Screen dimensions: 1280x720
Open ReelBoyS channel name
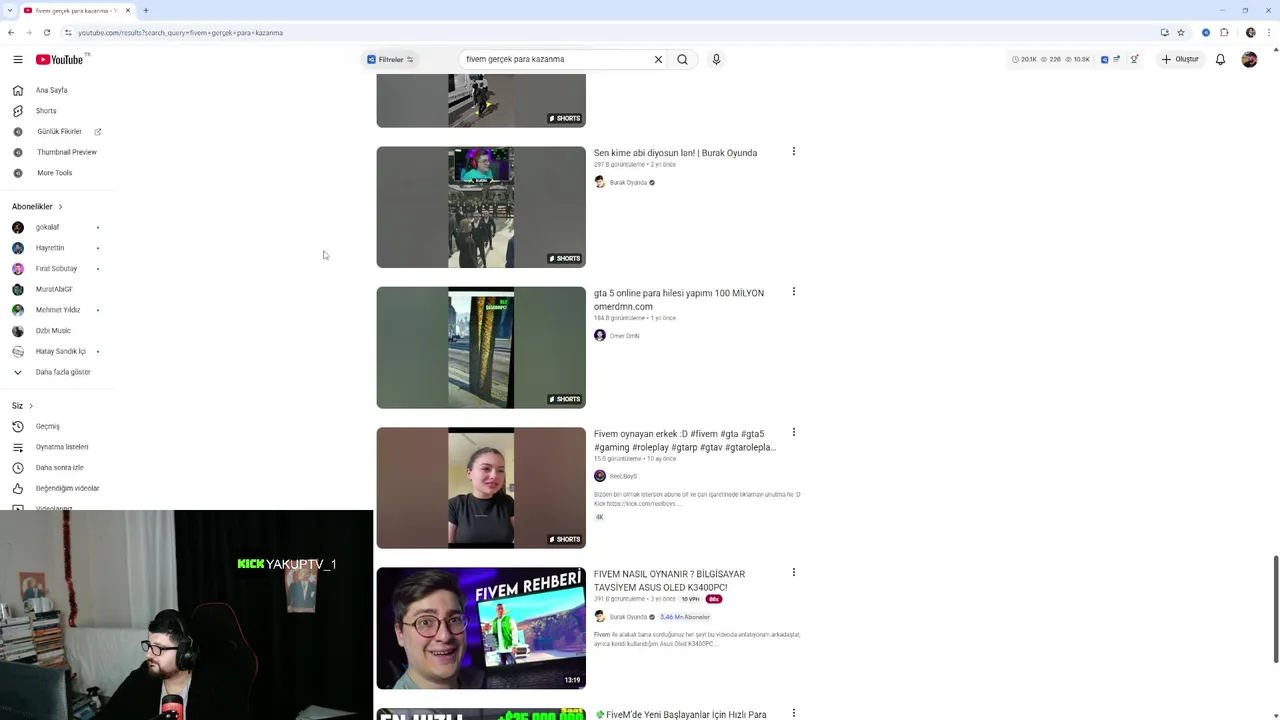tap(623, 477)
